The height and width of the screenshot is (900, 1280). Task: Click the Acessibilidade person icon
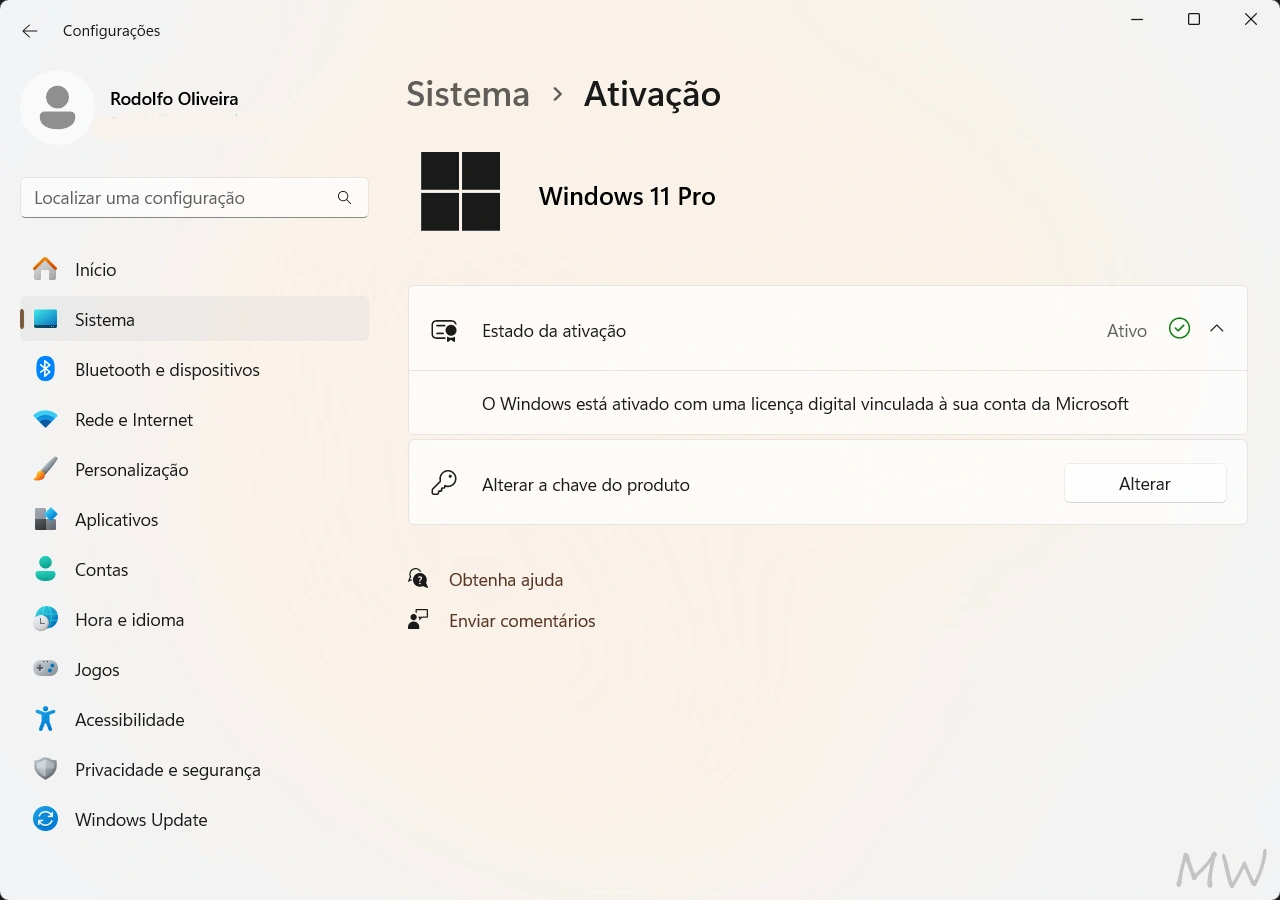(45, 719)
